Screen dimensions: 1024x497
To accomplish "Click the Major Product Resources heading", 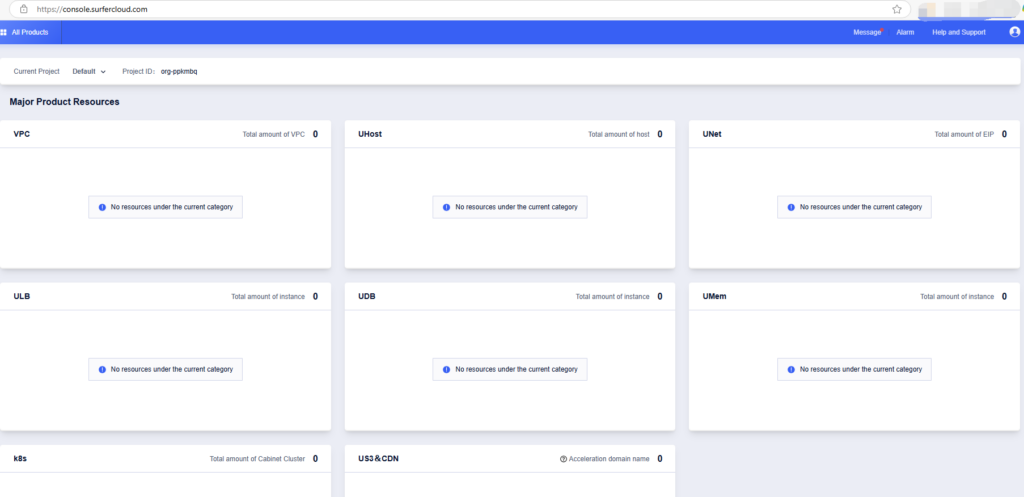I will (x=65, y=102).
